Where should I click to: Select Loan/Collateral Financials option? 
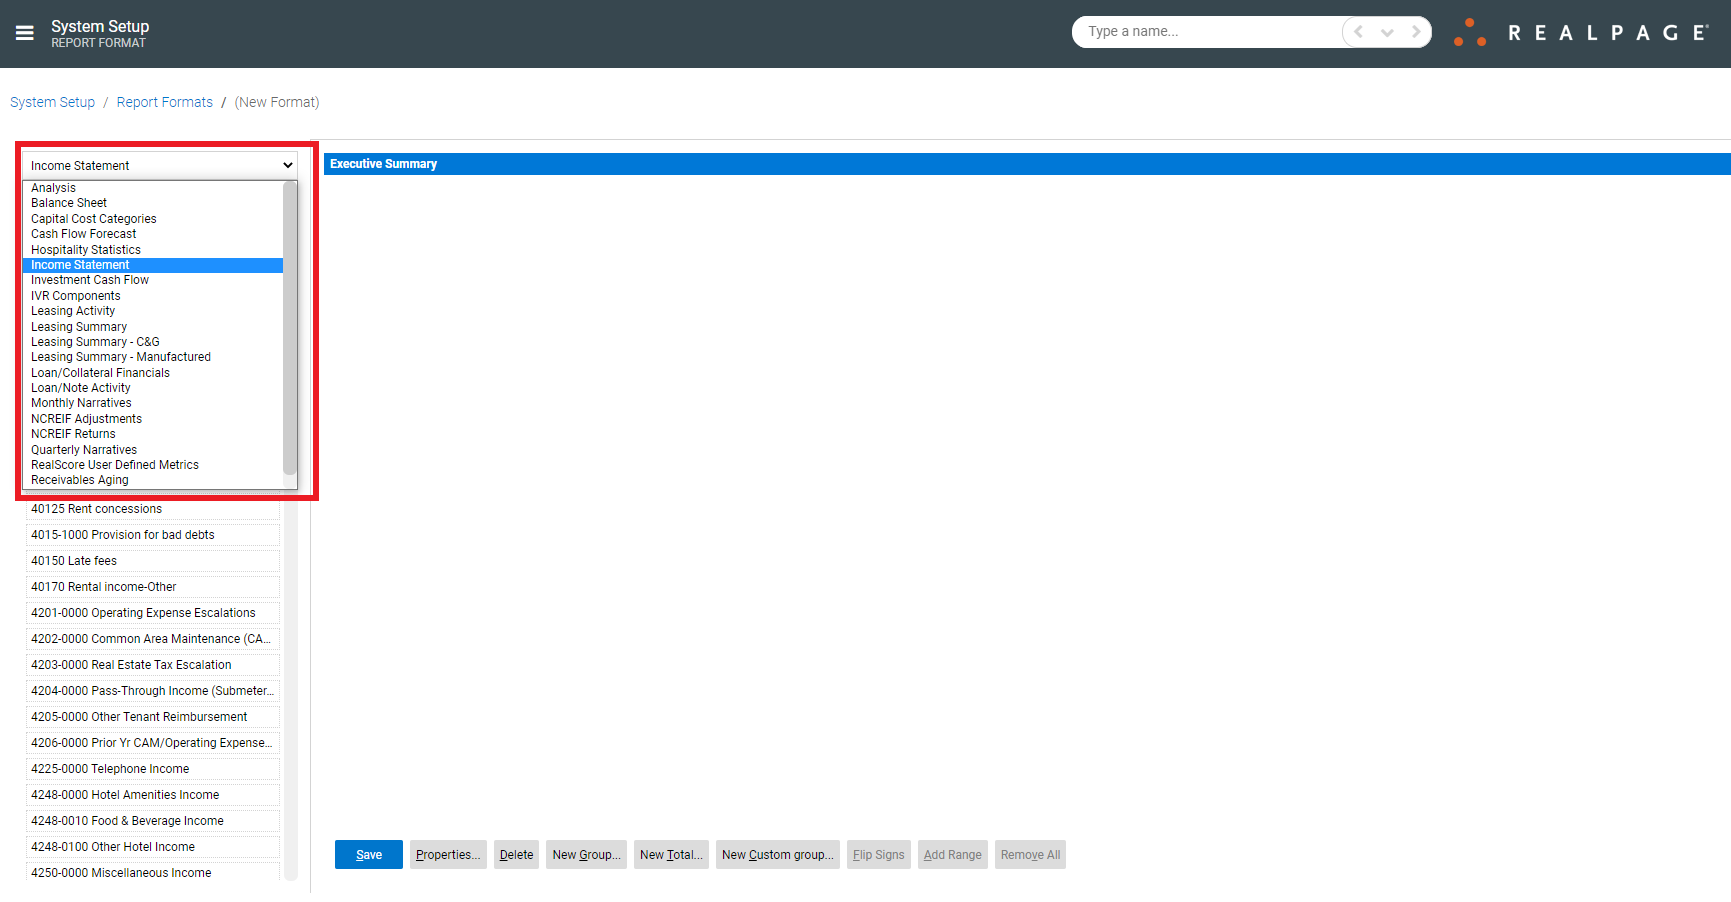153,373
